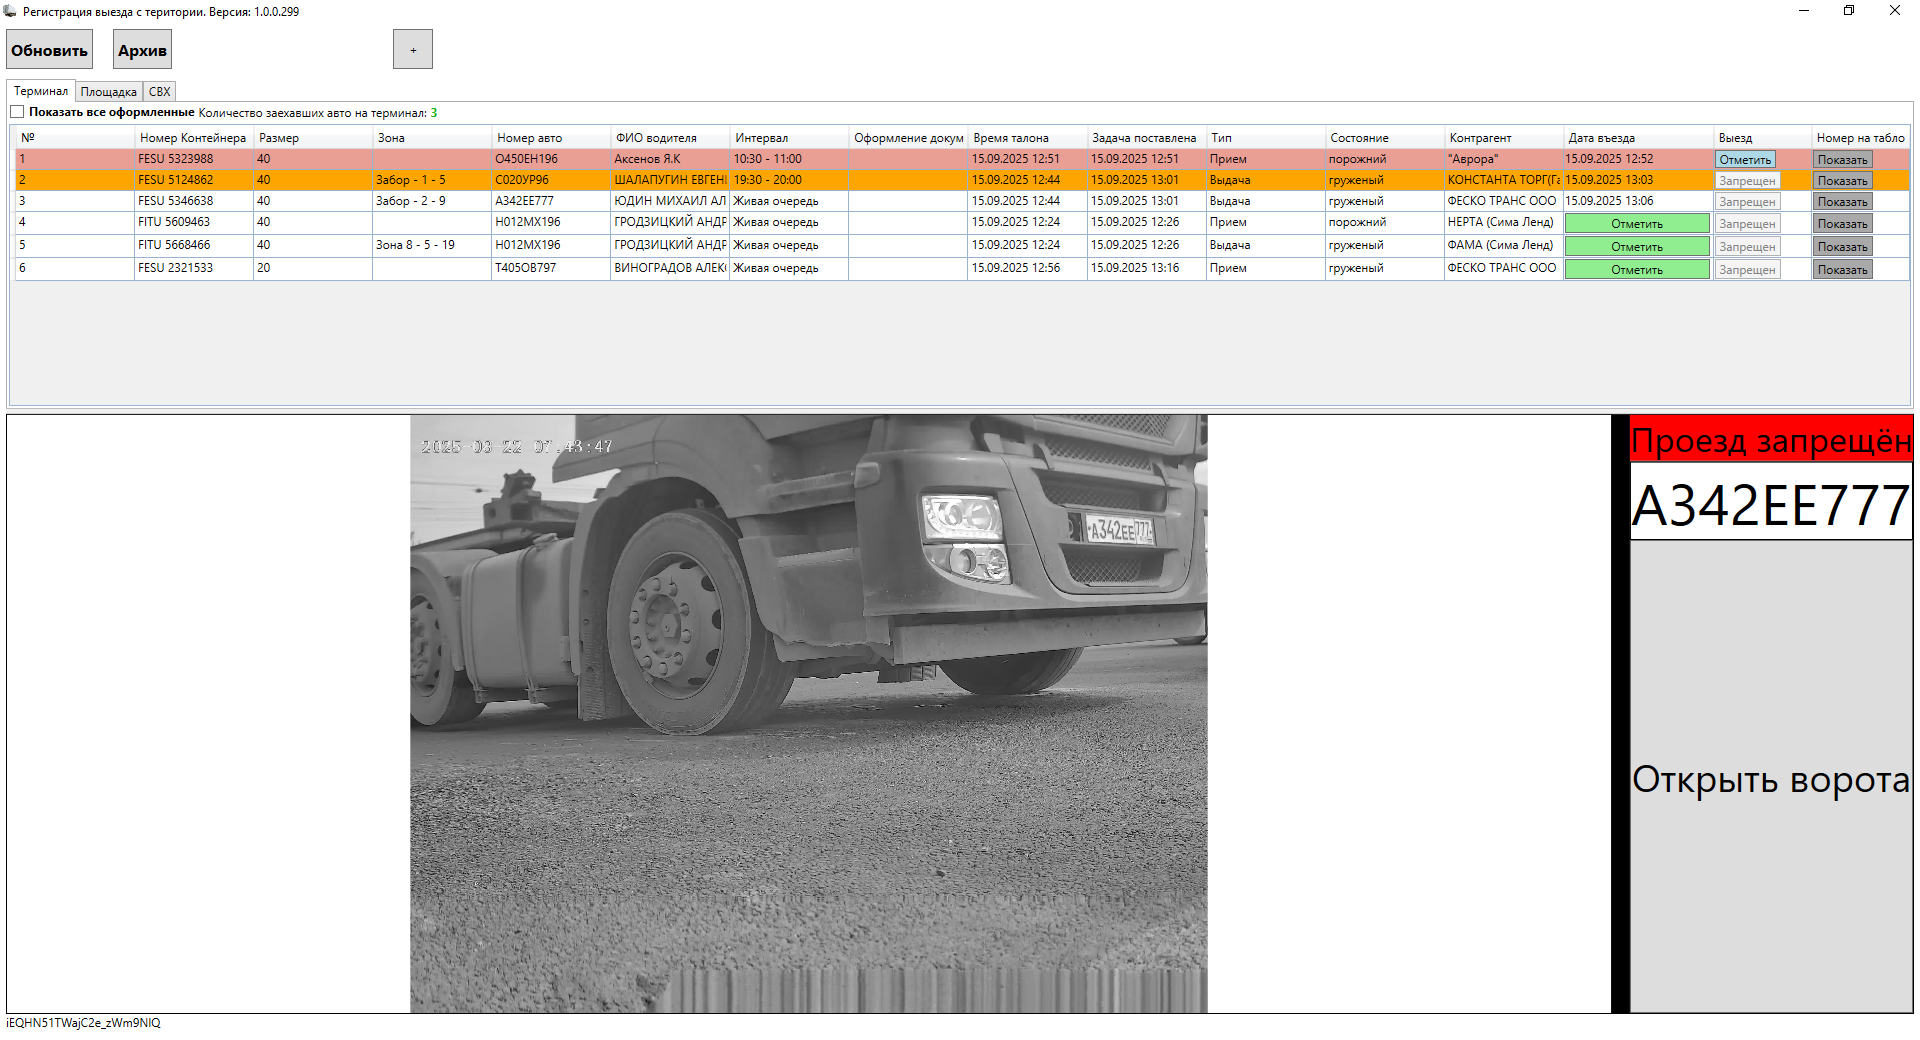Screen dimensions: 1920x1040
Task: Sort by Дата въезда column header
Action: (x=1602, y=138)
